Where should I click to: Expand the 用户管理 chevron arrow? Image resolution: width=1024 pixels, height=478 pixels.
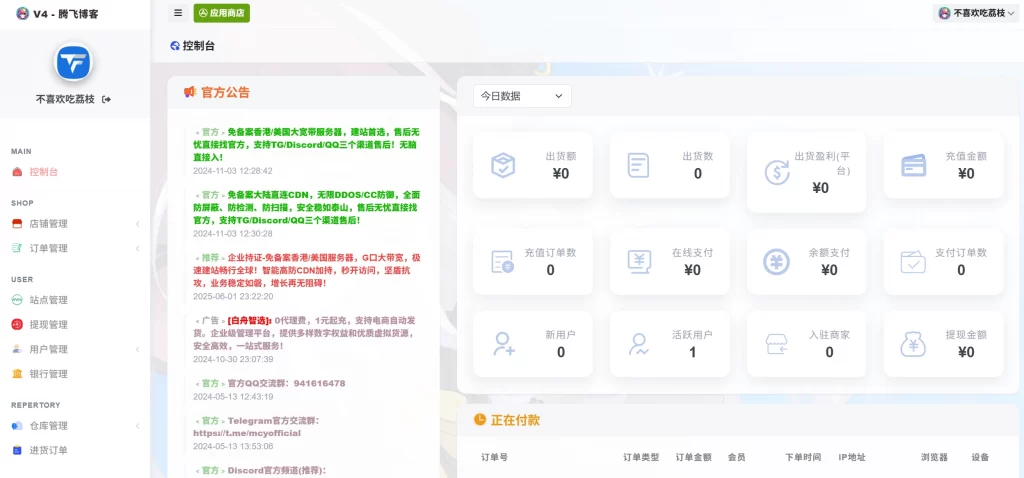pos(138,350)
